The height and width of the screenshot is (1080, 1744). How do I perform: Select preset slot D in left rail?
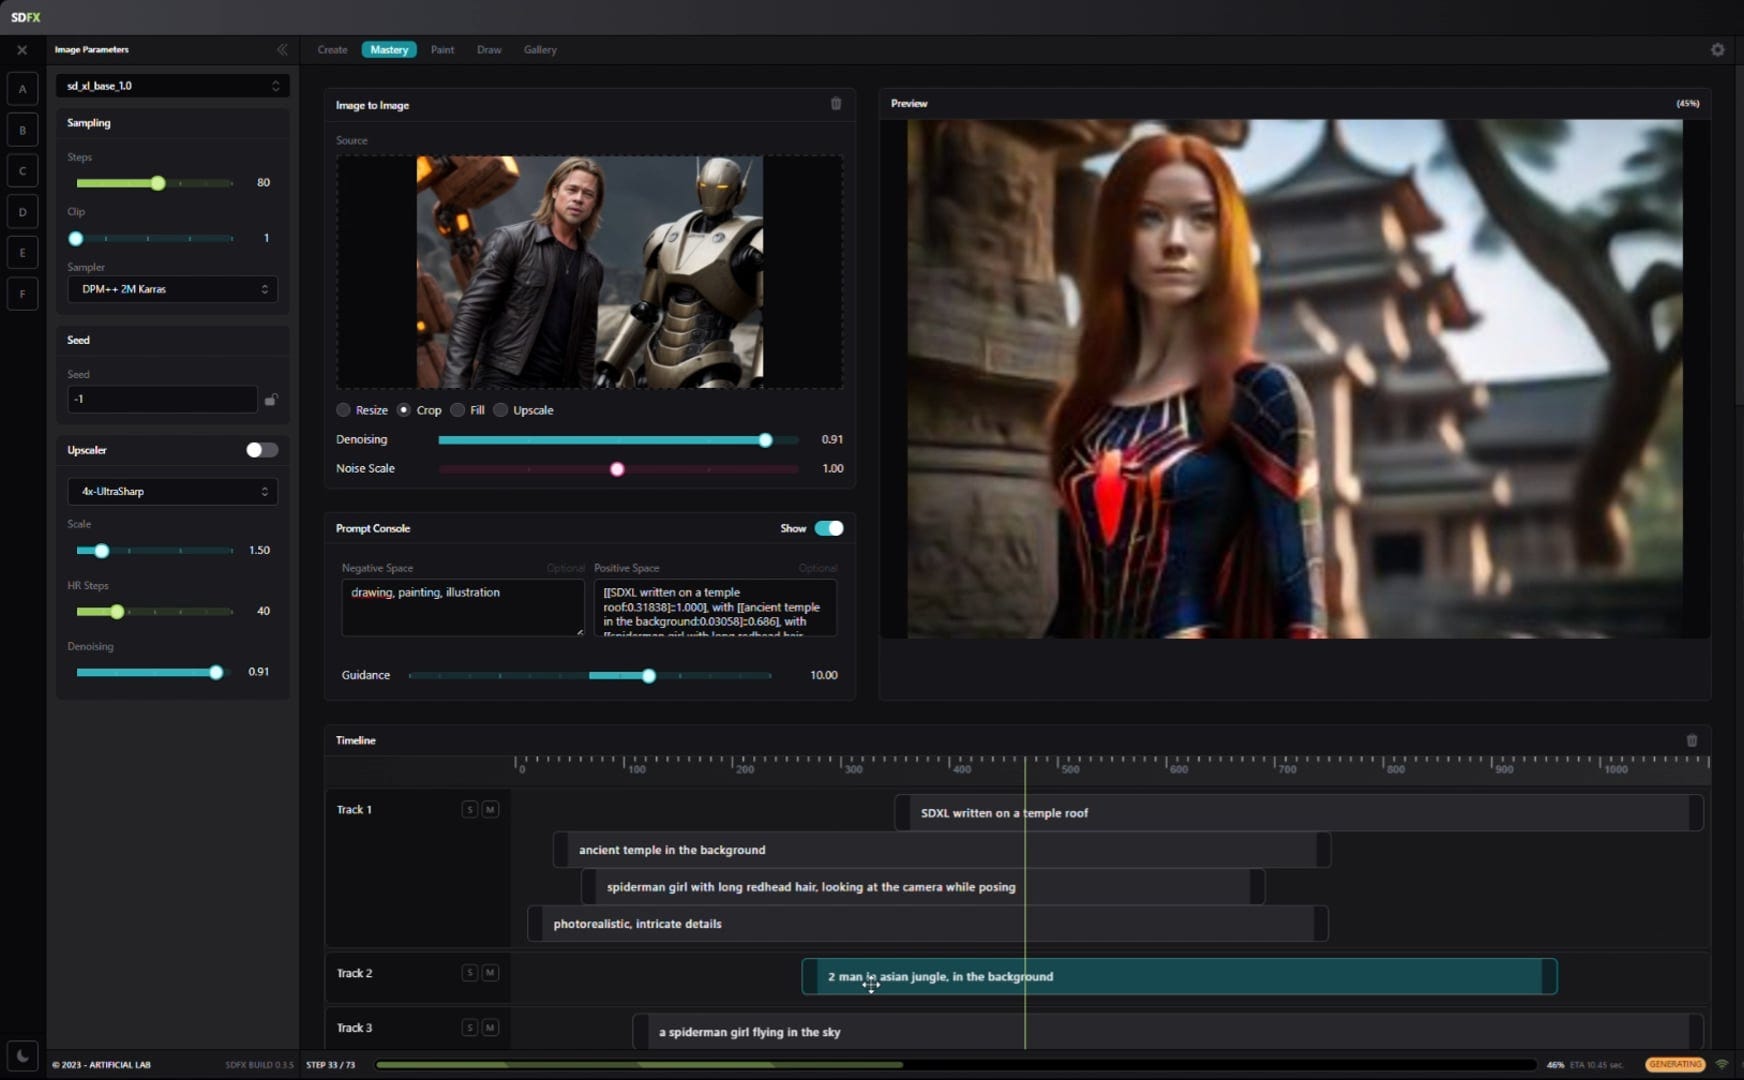(22, 212)
